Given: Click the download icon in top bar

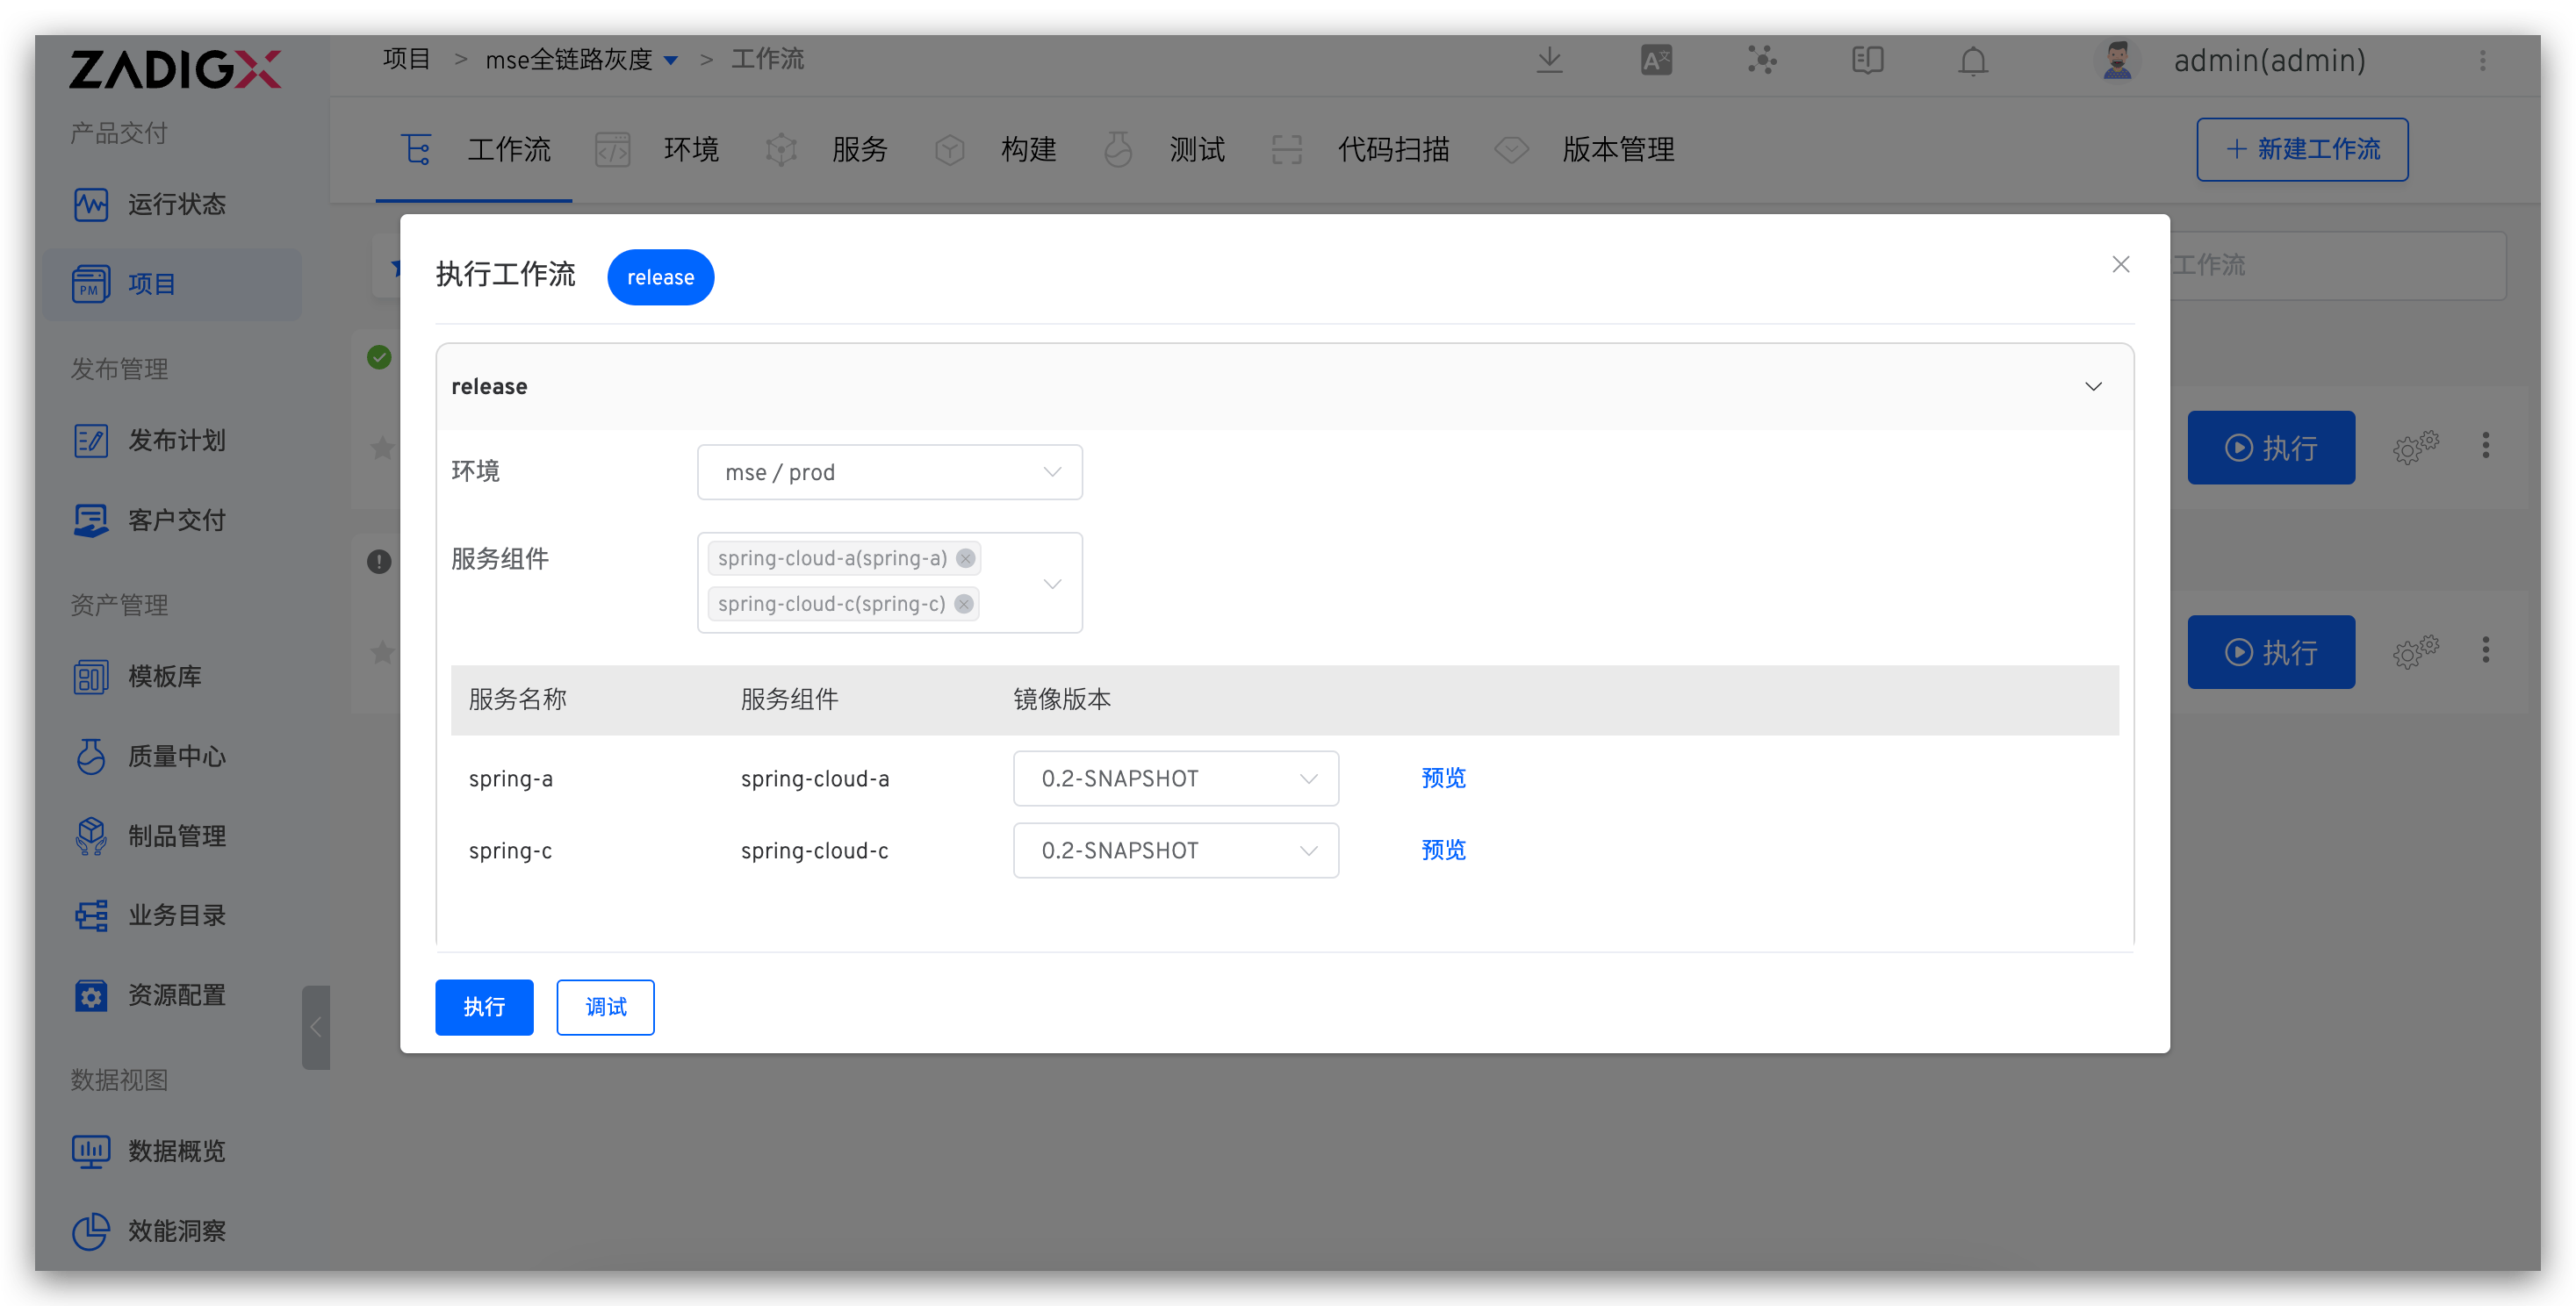Looking at the screenshot, I should (1549, 60).
